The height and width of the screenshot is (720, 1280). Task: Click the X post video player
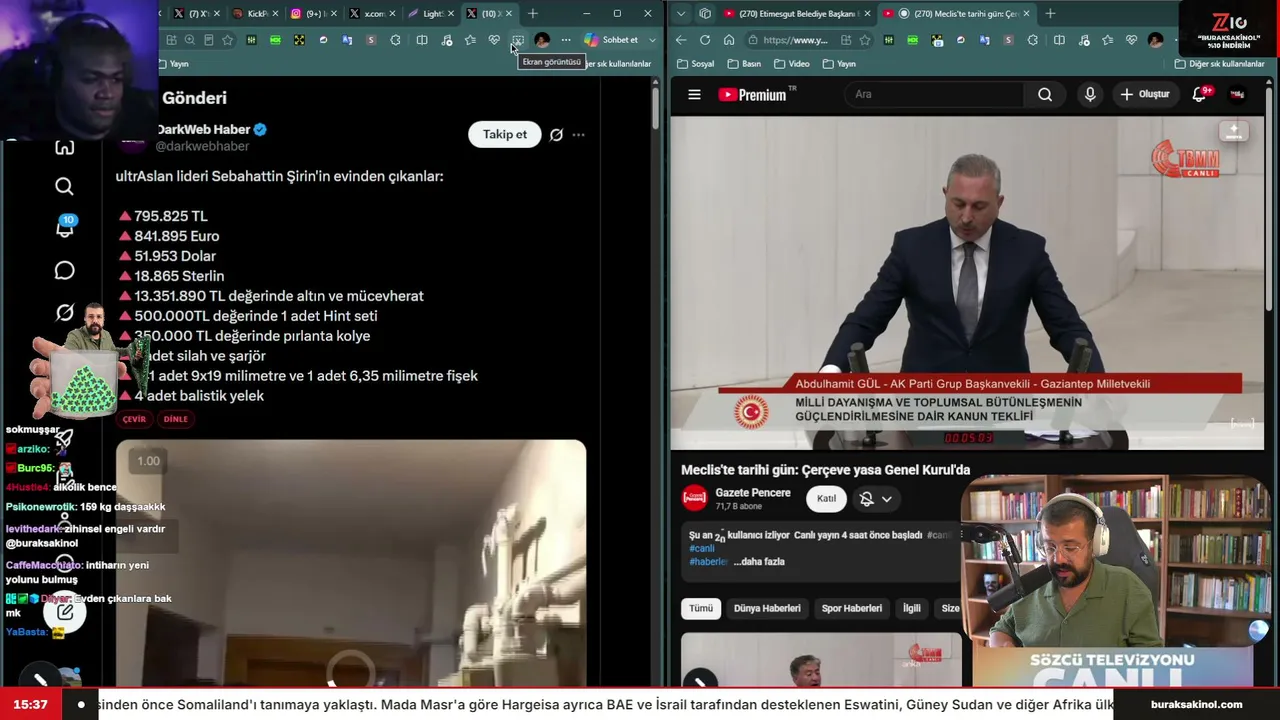(351, 563)
